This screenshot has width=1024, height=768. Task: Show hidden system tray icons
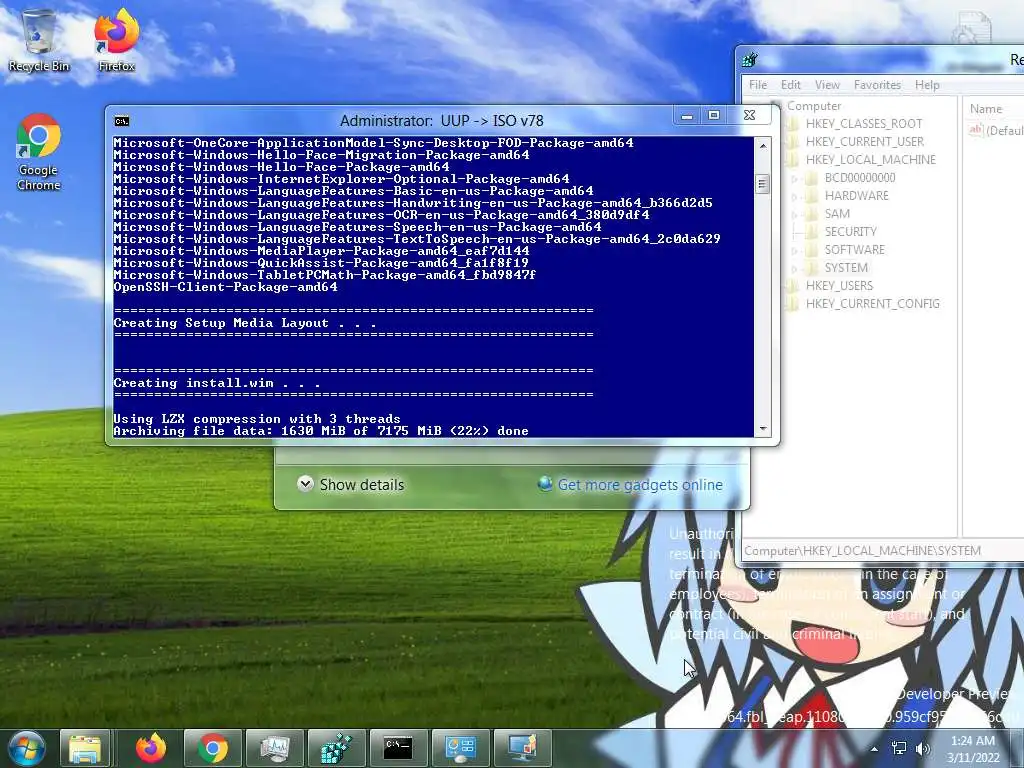pos(874,749)
